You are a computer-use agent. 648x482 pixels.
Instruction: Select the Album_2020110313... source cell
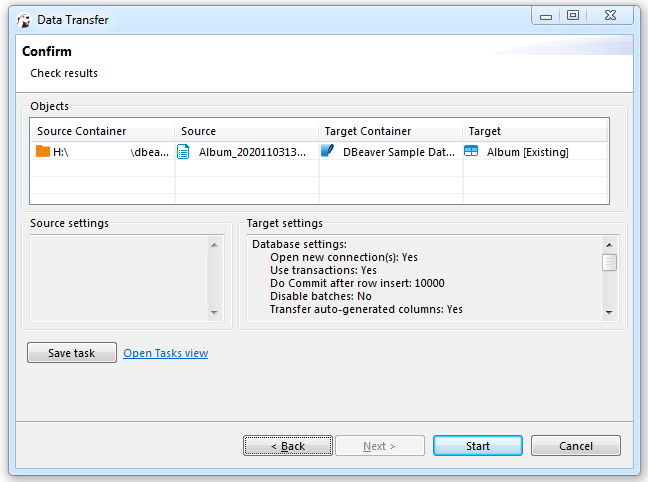246,152
